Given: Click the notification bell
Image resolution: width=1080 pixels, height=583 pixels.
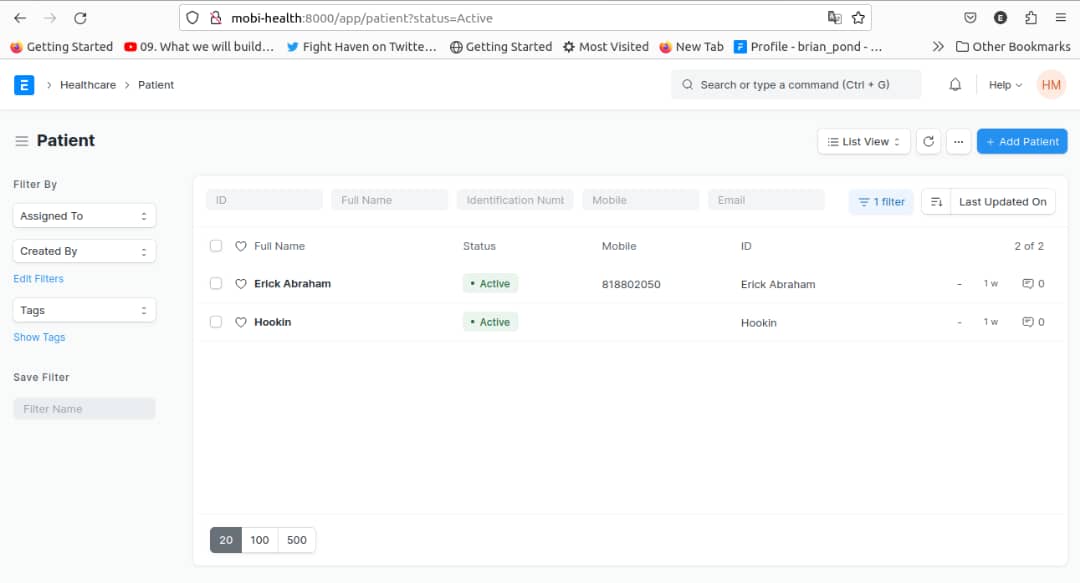Looking at the screenshot, I should (x=955, y=85).
